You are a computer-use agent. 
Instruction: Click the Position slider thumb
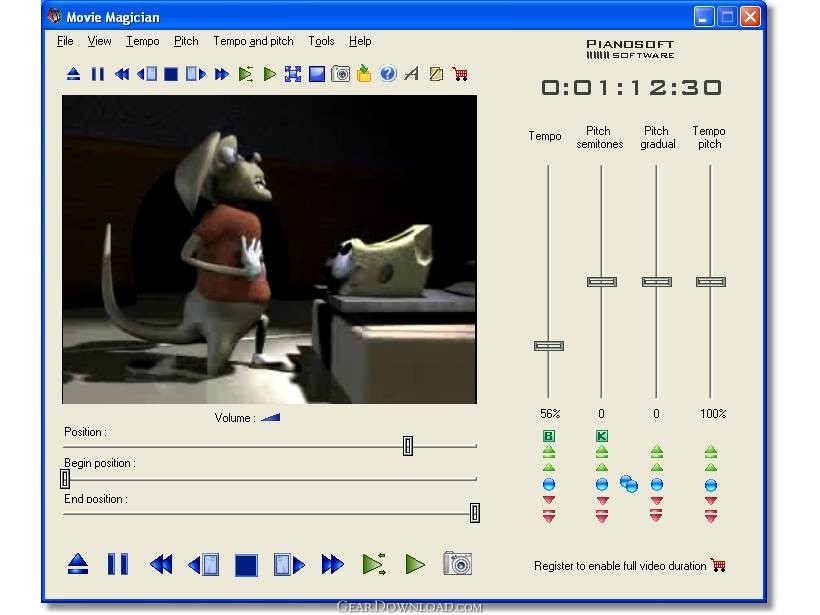pyautogui.click(x=408, y=446)
